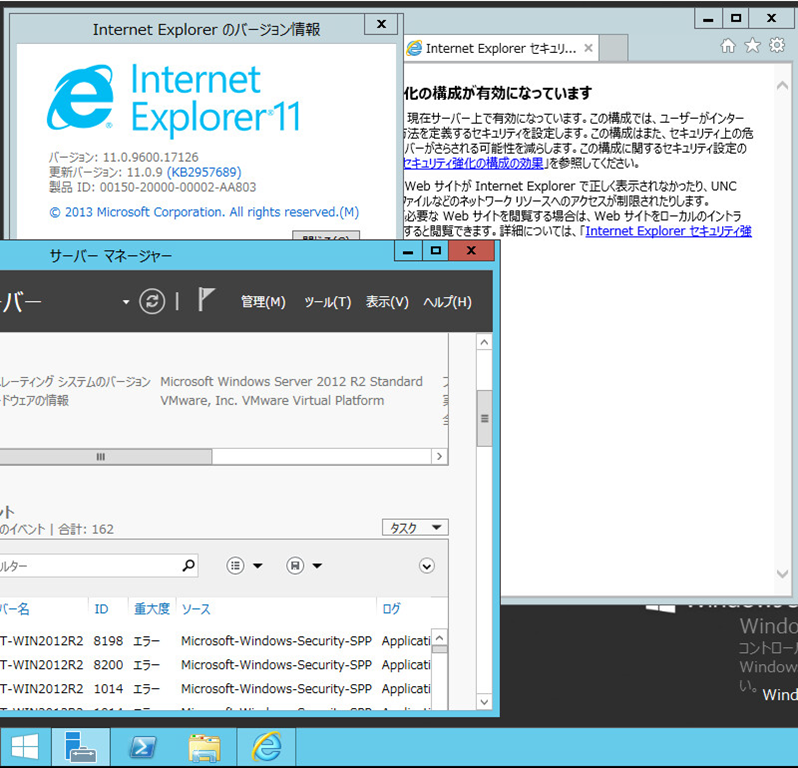The width and height of the screenshot is (798, 768).
Task: Click Microsoft Windows Server 2012 R2 Standard value
Action: click(x=291, y=381)
